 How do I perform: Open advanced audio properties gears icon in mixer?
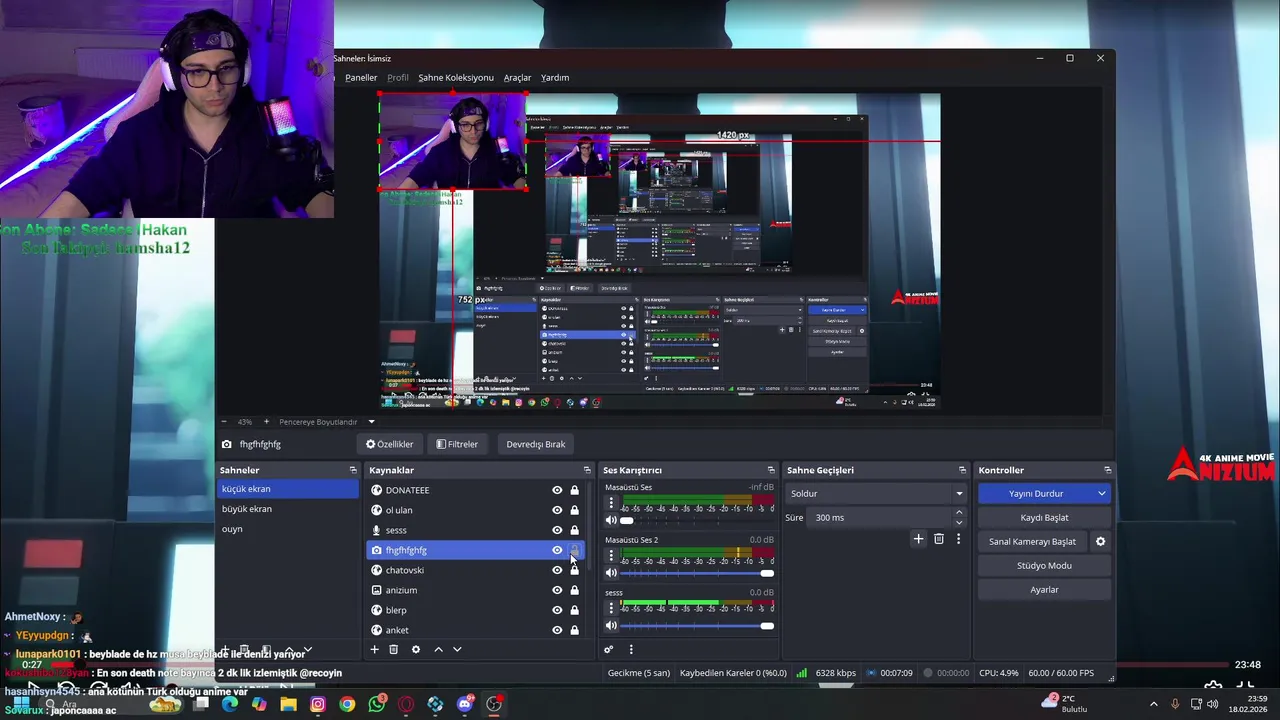tap(608, 649)
